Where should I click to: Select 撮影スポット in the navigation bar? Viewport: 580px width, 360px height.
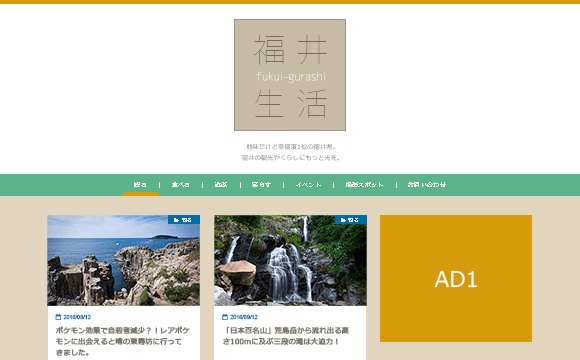[364, 185]
